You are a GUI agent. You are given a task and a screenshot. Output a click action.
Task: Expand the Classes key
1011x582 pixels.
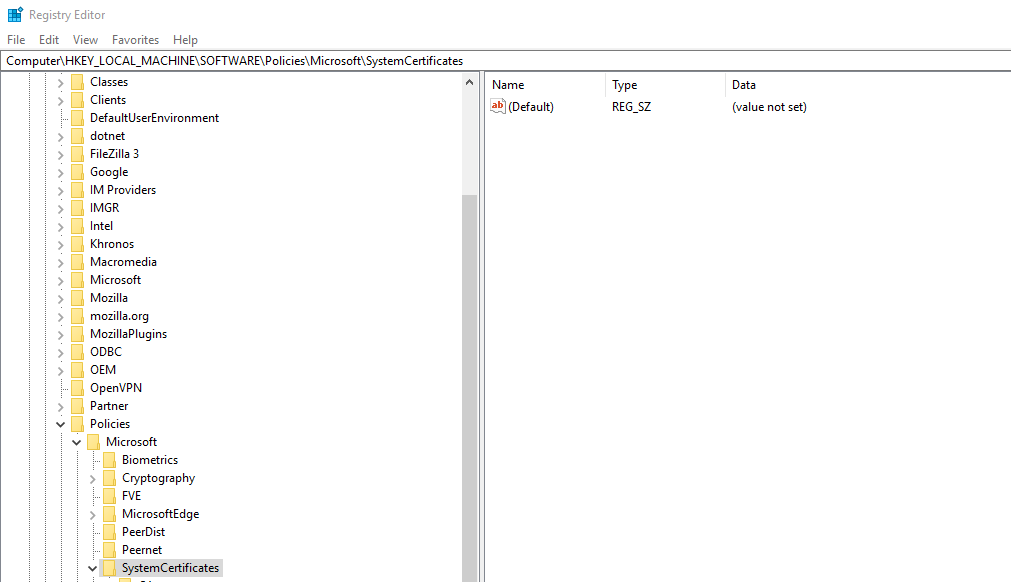pos(61,82)
